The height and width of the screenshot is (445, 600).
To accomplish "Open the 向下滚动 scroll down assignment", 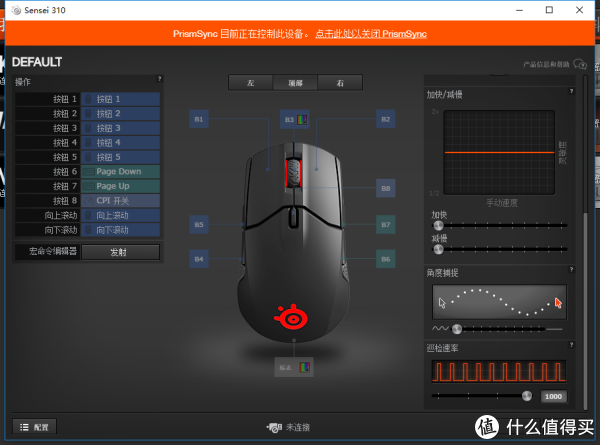I will 120,230.
